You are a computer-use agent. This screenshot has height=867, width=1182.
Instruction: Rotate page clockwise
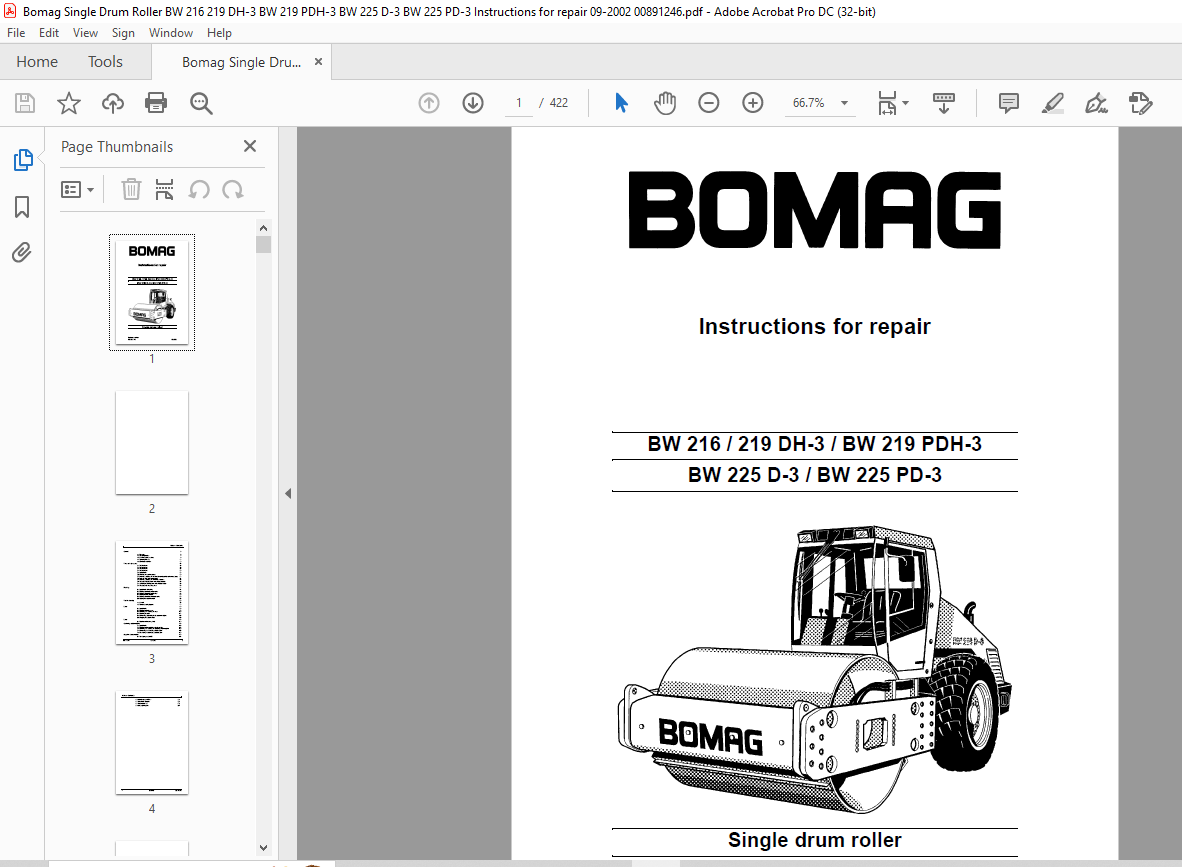point(233,189)
